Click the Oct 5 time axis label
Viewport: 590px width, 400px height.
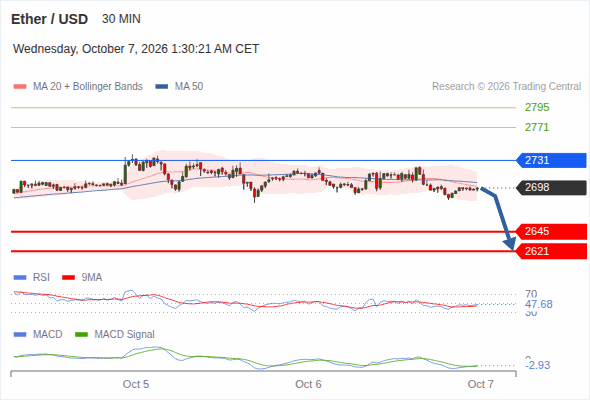point(136,384)
